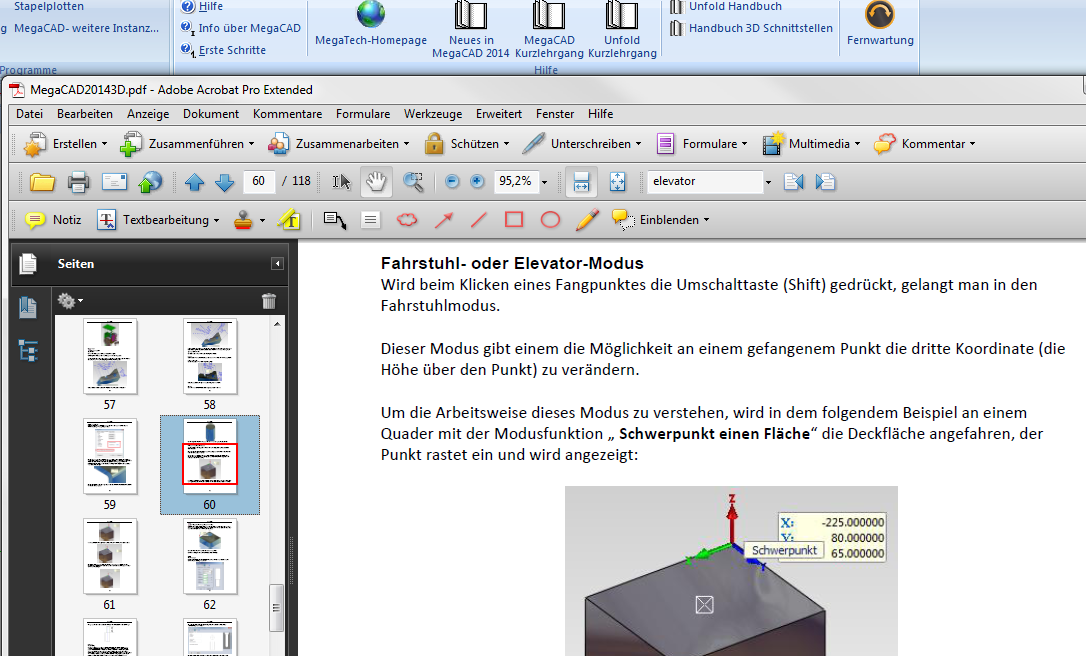Select the stamp tool icon

click(x=243, y=220)
